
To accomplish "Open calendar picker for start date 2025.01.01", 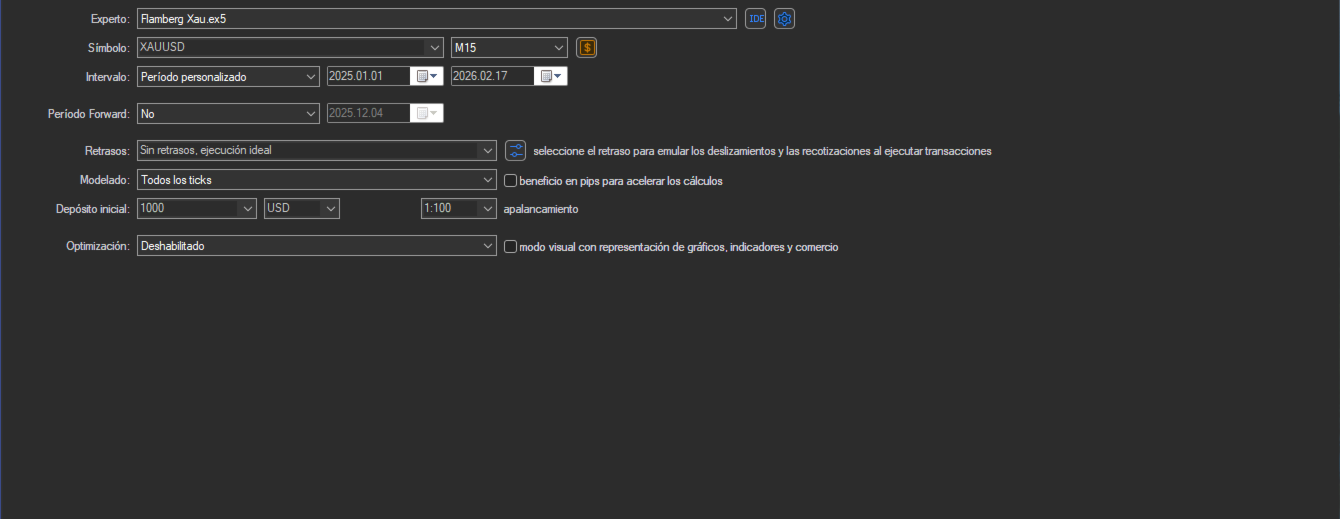I will 427,76.
